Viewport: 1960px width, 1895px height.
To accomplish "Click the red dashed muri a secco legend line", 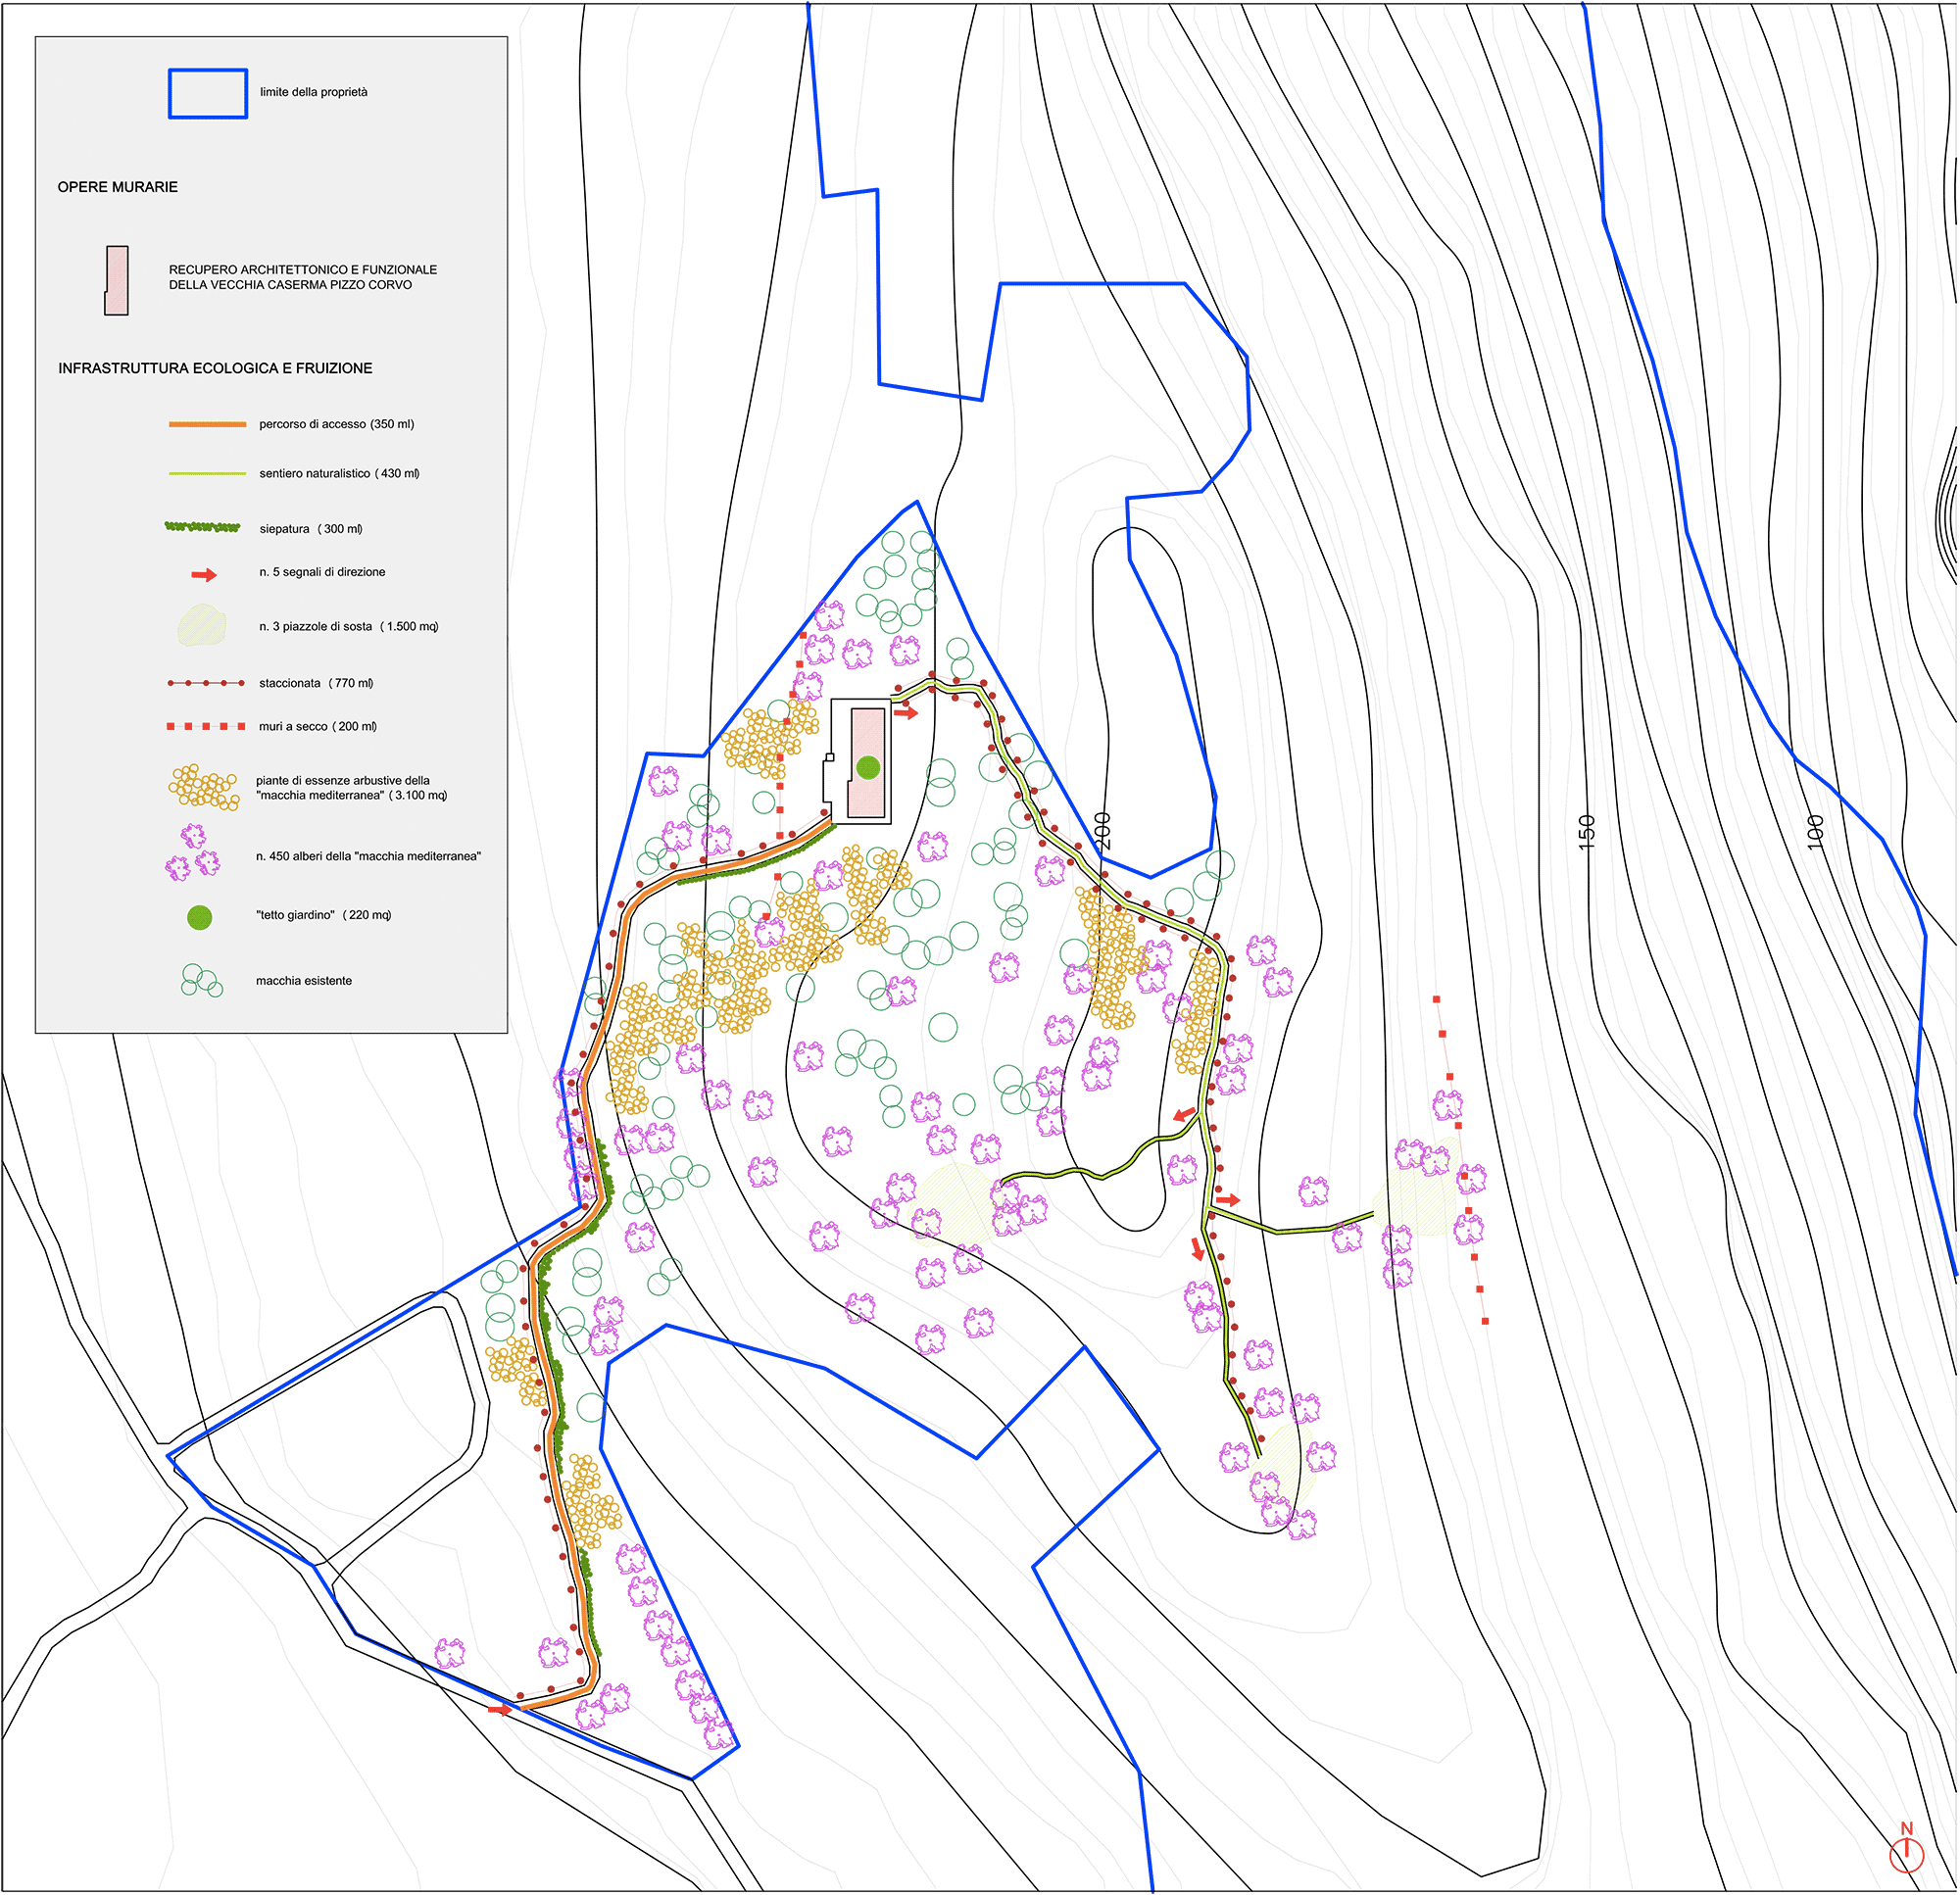I will click(206, 727).
